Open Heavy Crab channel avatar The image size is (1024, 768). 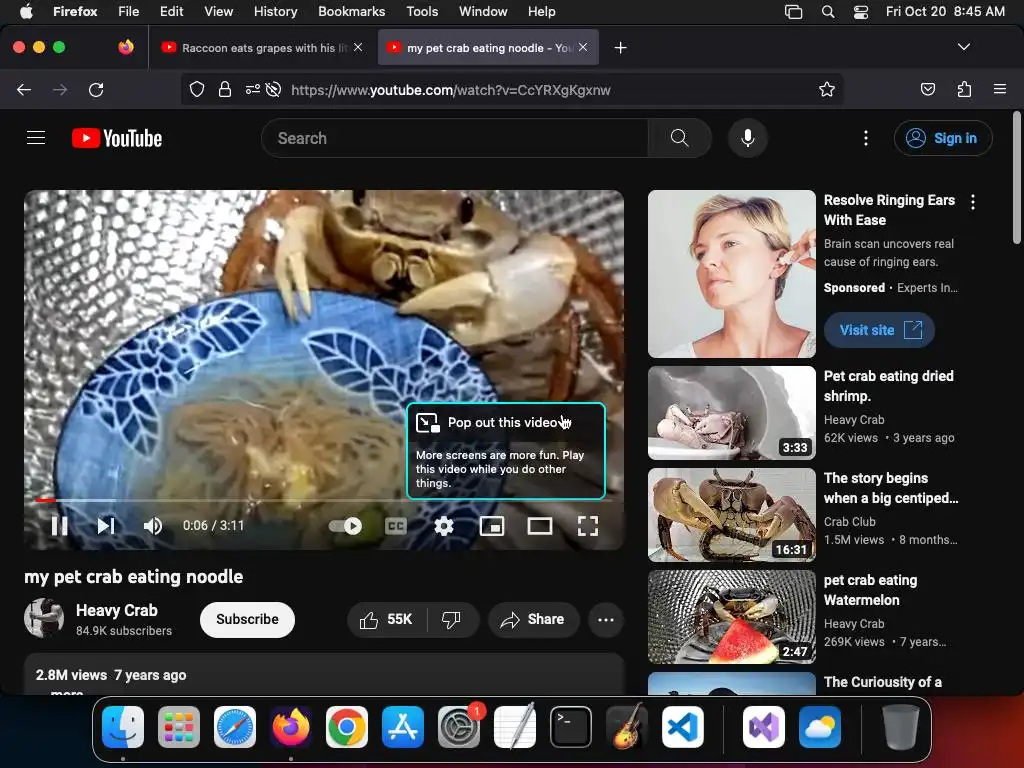[x=44, y=618]
